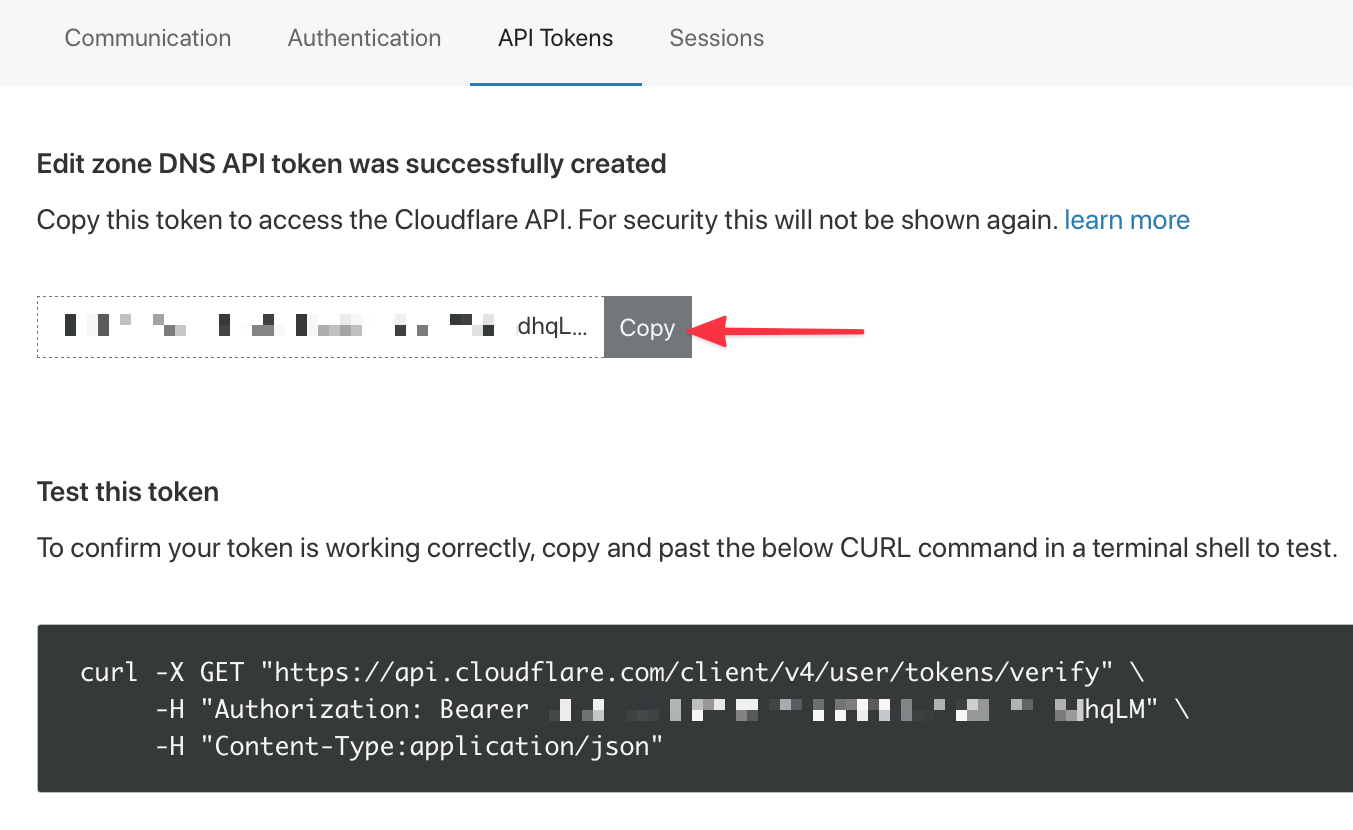Image resolution: width=1353 pixels, height=830 pixels.
Task: Click the Copy button beside the token
Action: pos(647,327)
